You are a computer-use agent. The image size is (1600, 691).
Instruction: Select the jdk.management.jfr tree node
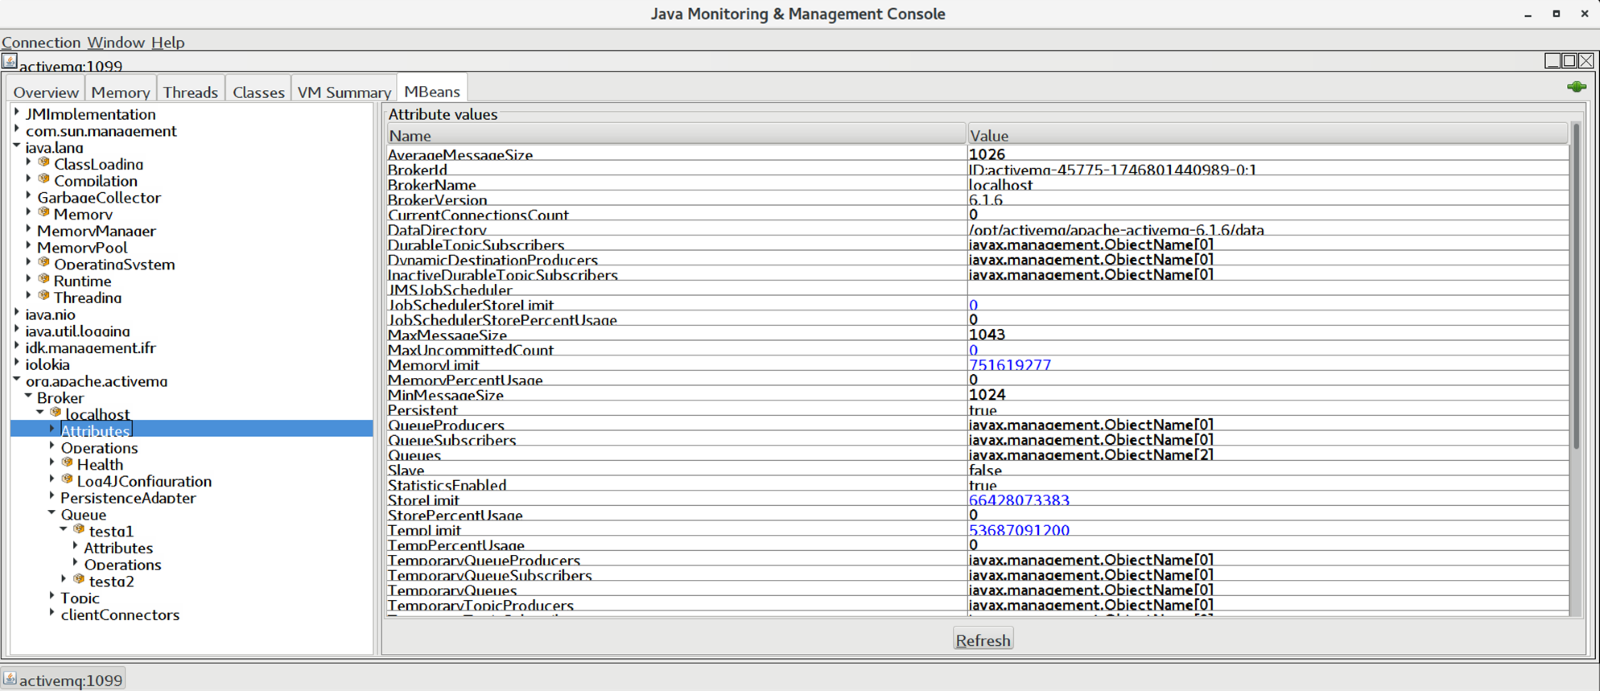tap(90, 347)
